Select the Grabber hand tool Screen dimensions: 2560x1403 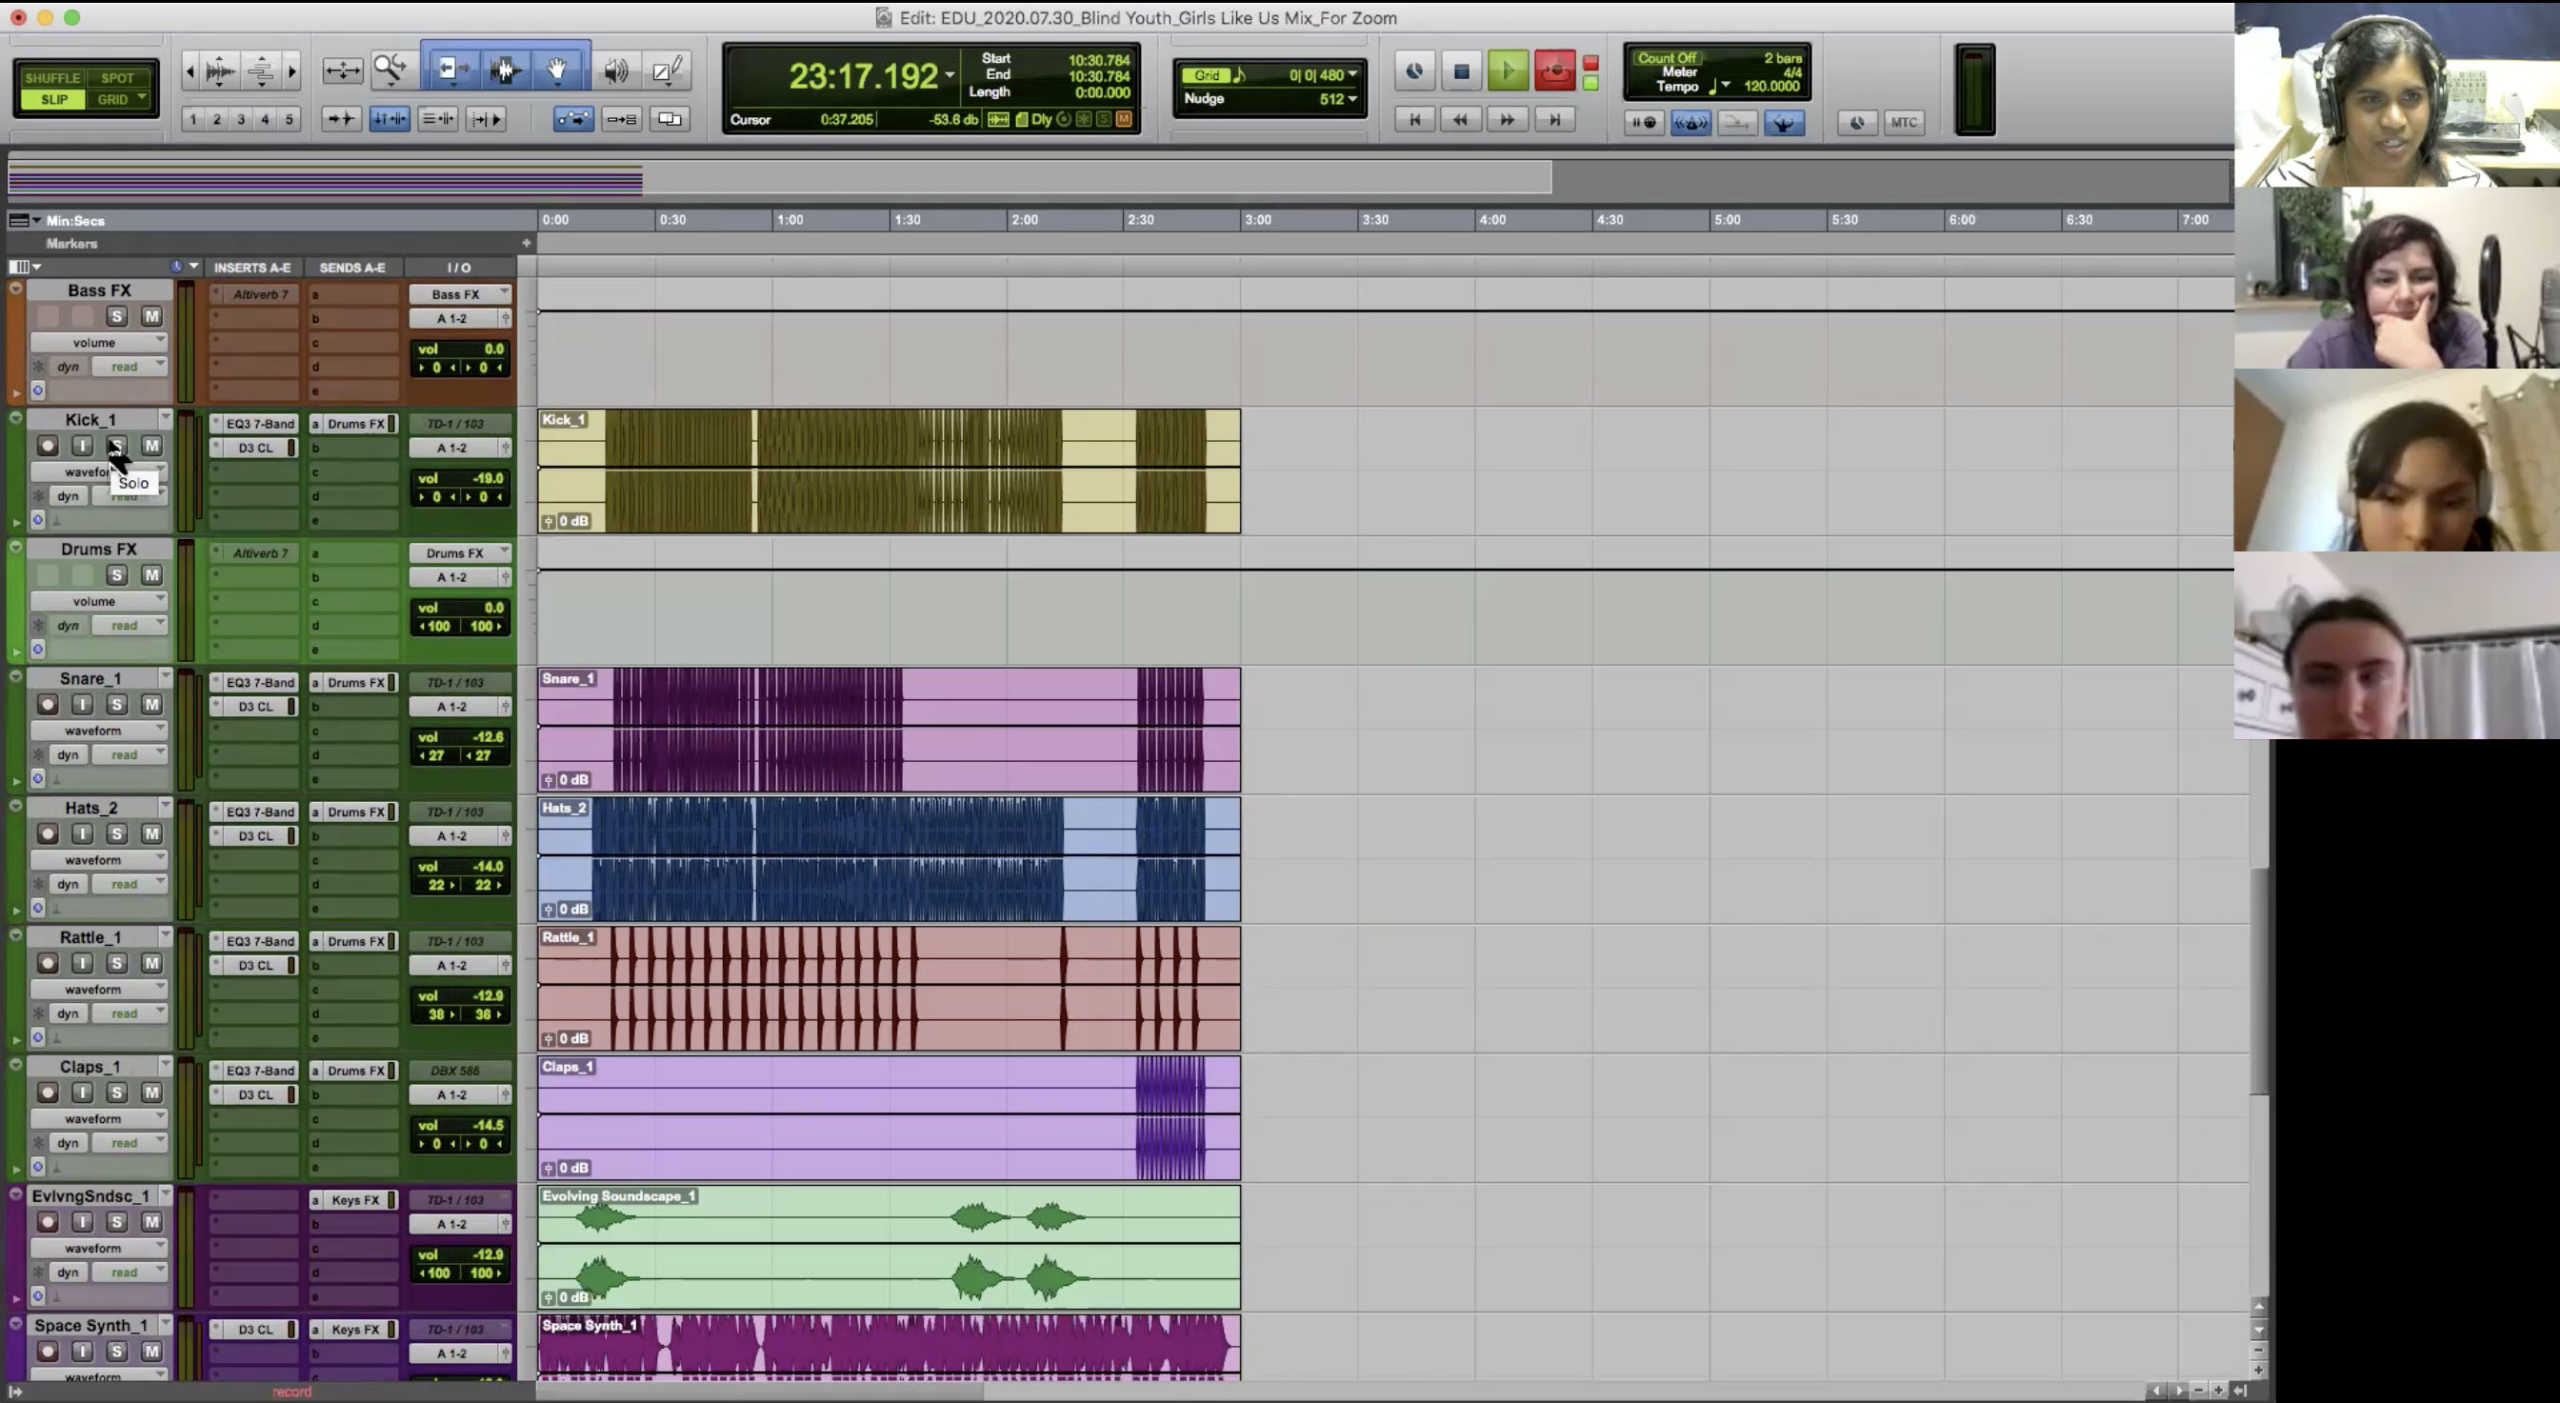pyautogui.click(x=556, y=69)
